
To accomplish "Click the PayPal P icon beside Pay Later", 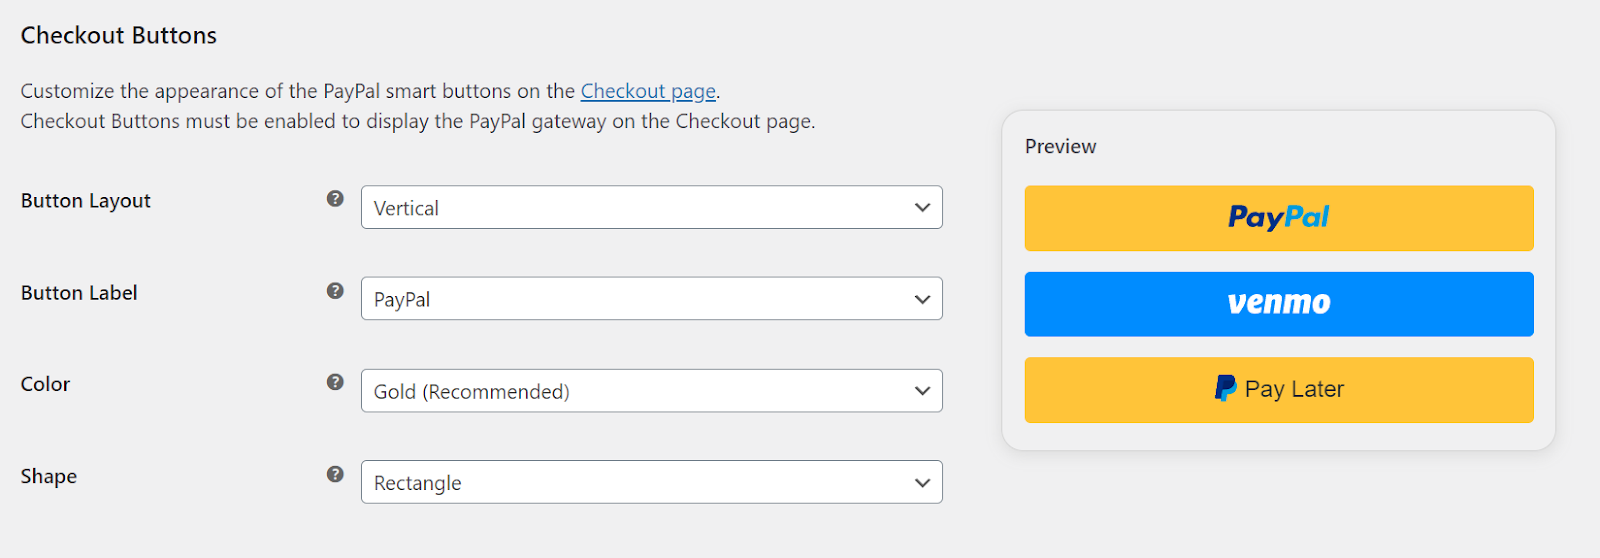I will pos(1225,388).
